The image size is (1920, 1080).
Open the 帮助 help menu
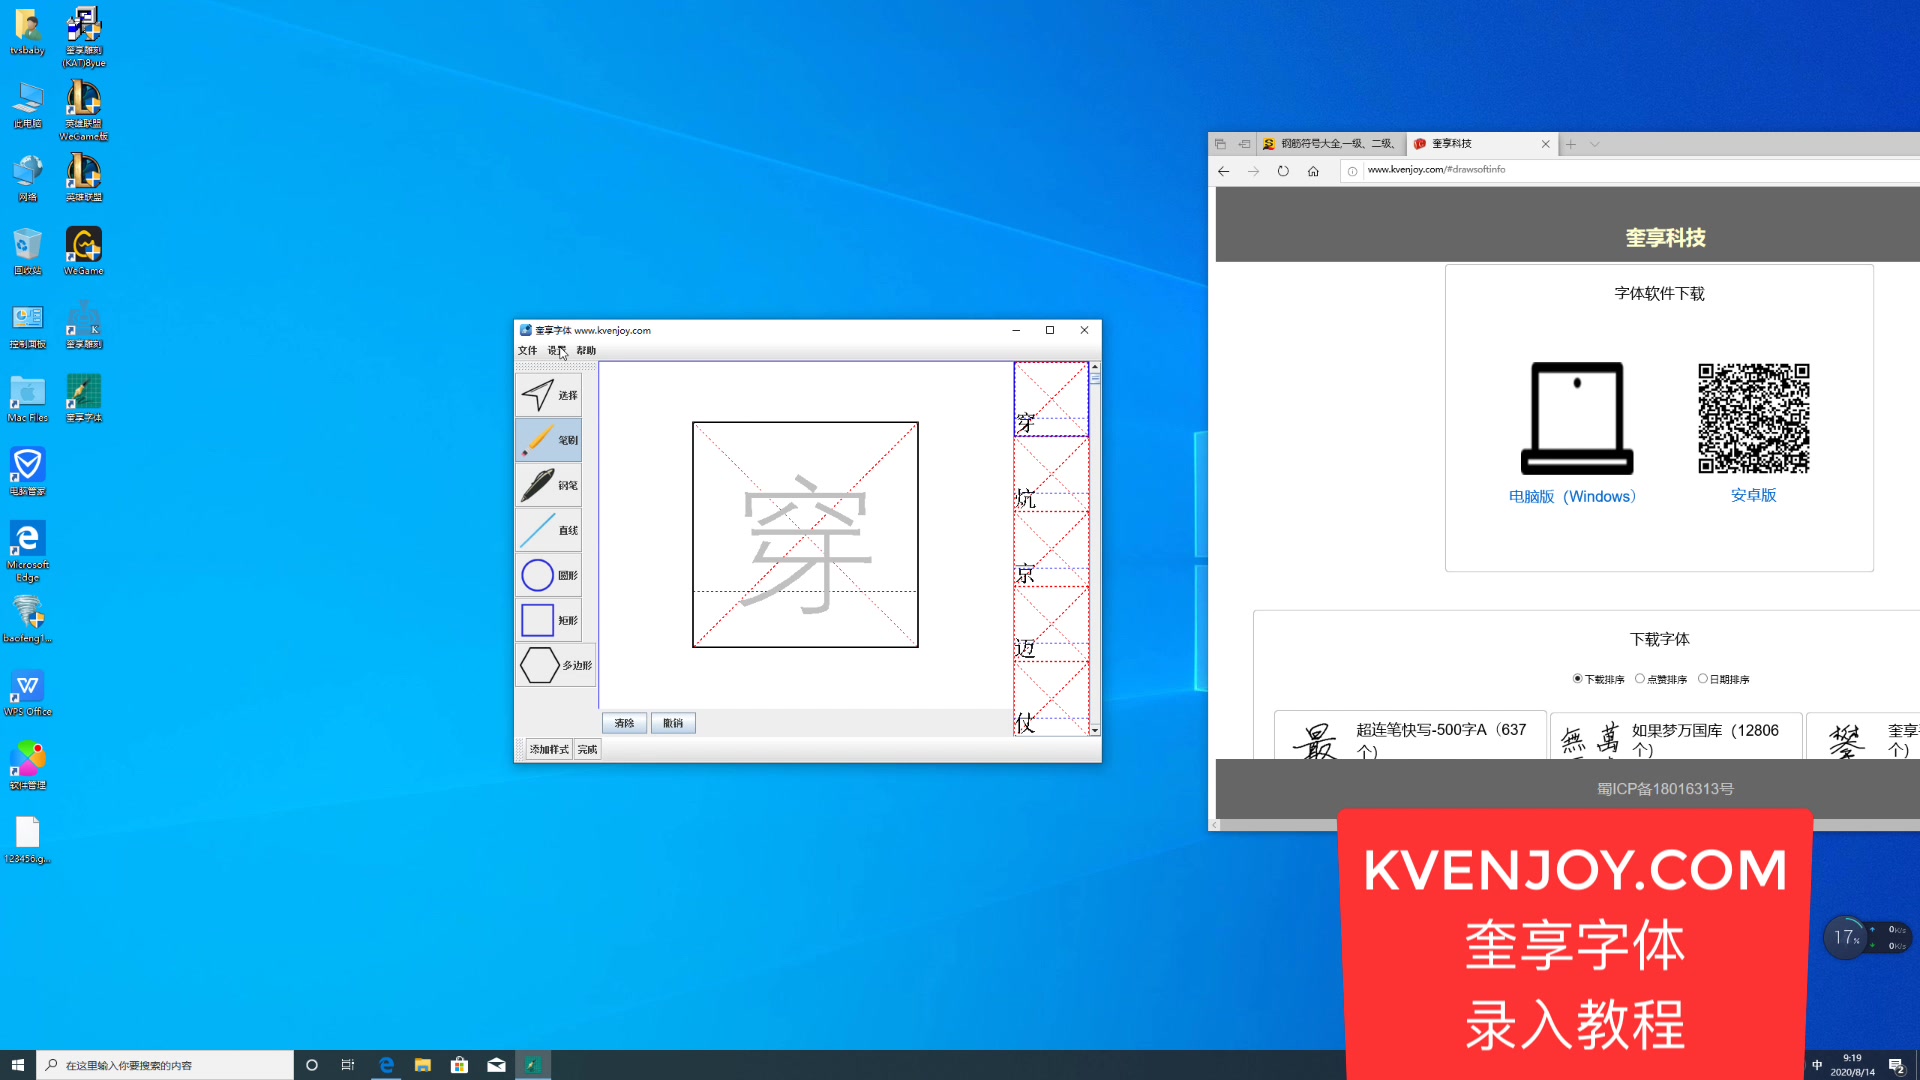(x=586, y=351)
